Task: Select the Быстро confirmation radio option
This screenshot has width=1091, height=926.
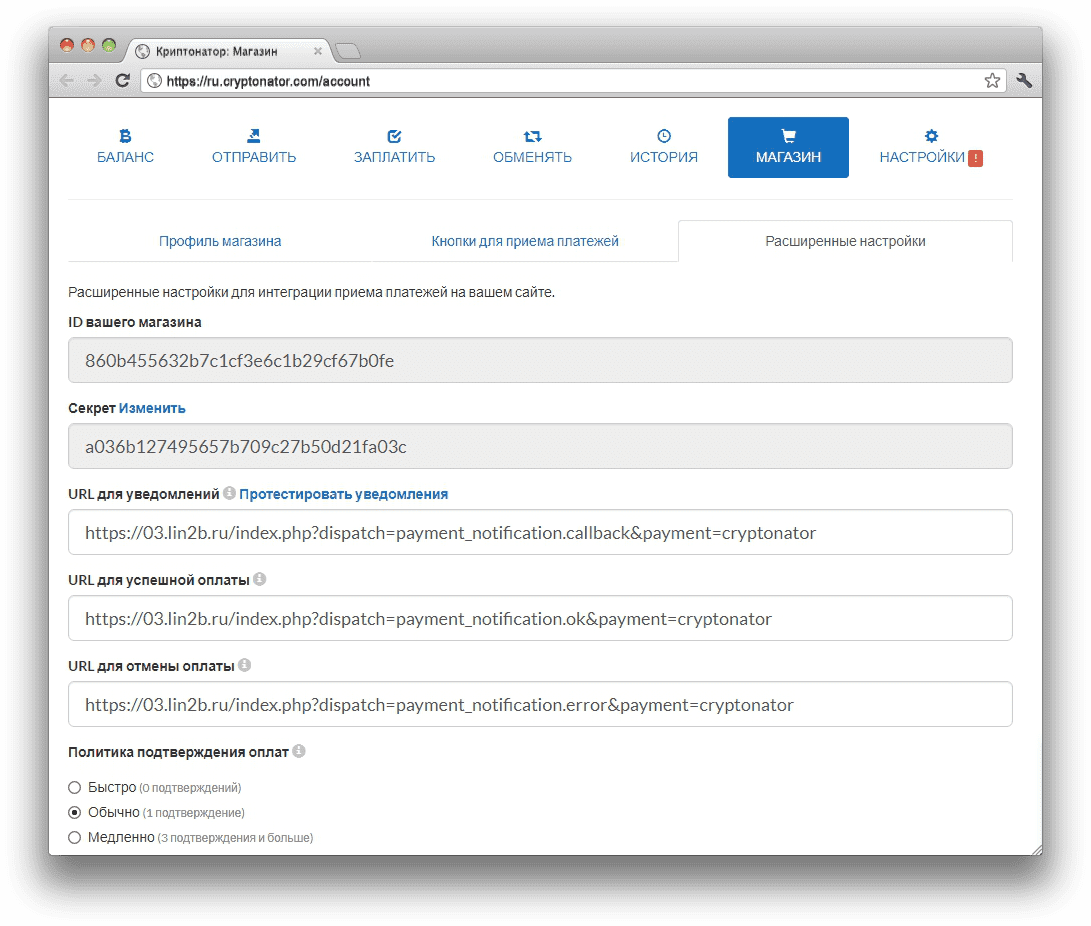Action: pos(74,788)
